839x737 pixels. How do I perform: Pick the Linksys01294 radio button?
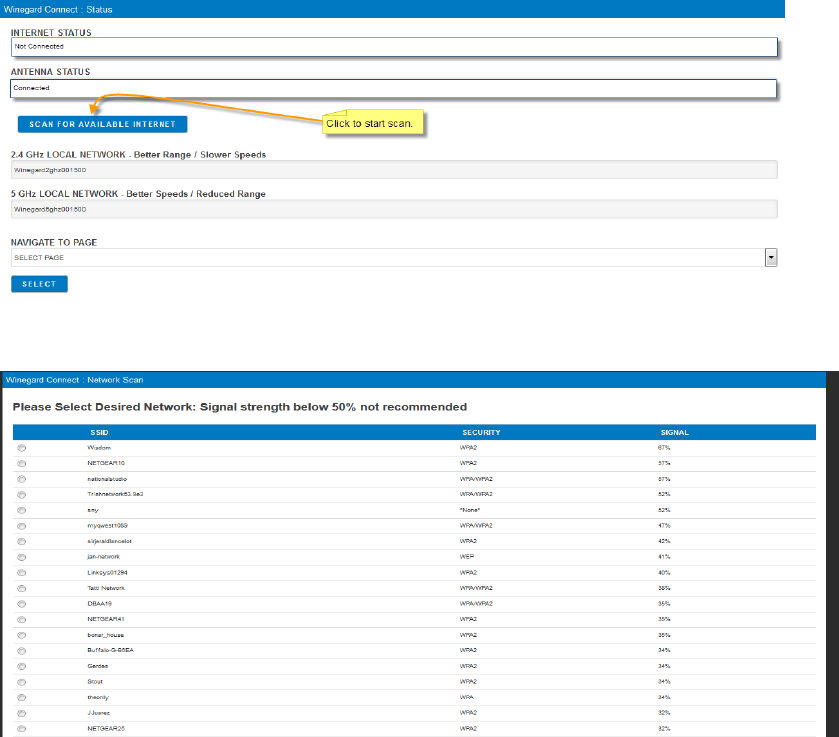click(x=21, y=573)
